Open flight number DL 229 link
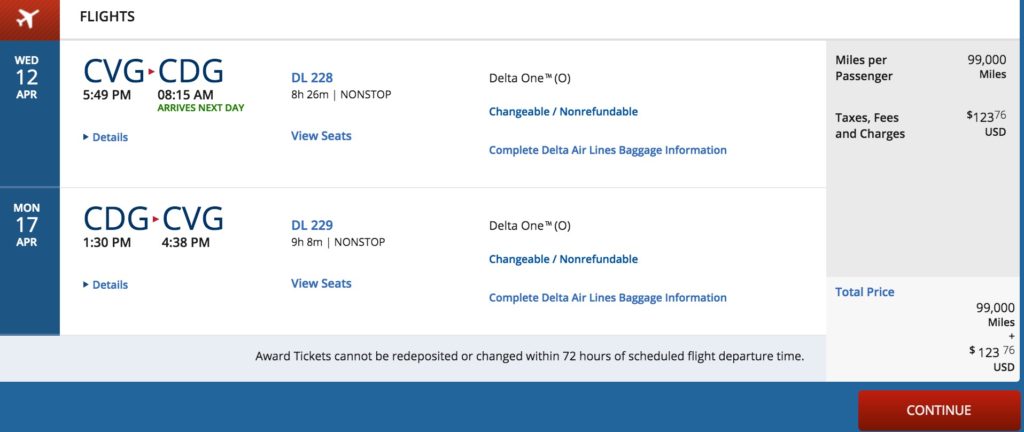 312,225
